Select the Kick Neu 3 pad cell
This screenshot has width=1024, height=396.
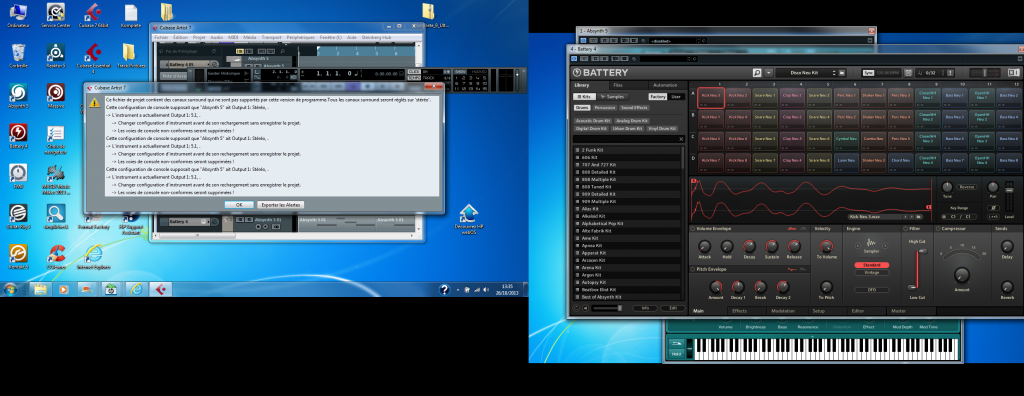711,97
